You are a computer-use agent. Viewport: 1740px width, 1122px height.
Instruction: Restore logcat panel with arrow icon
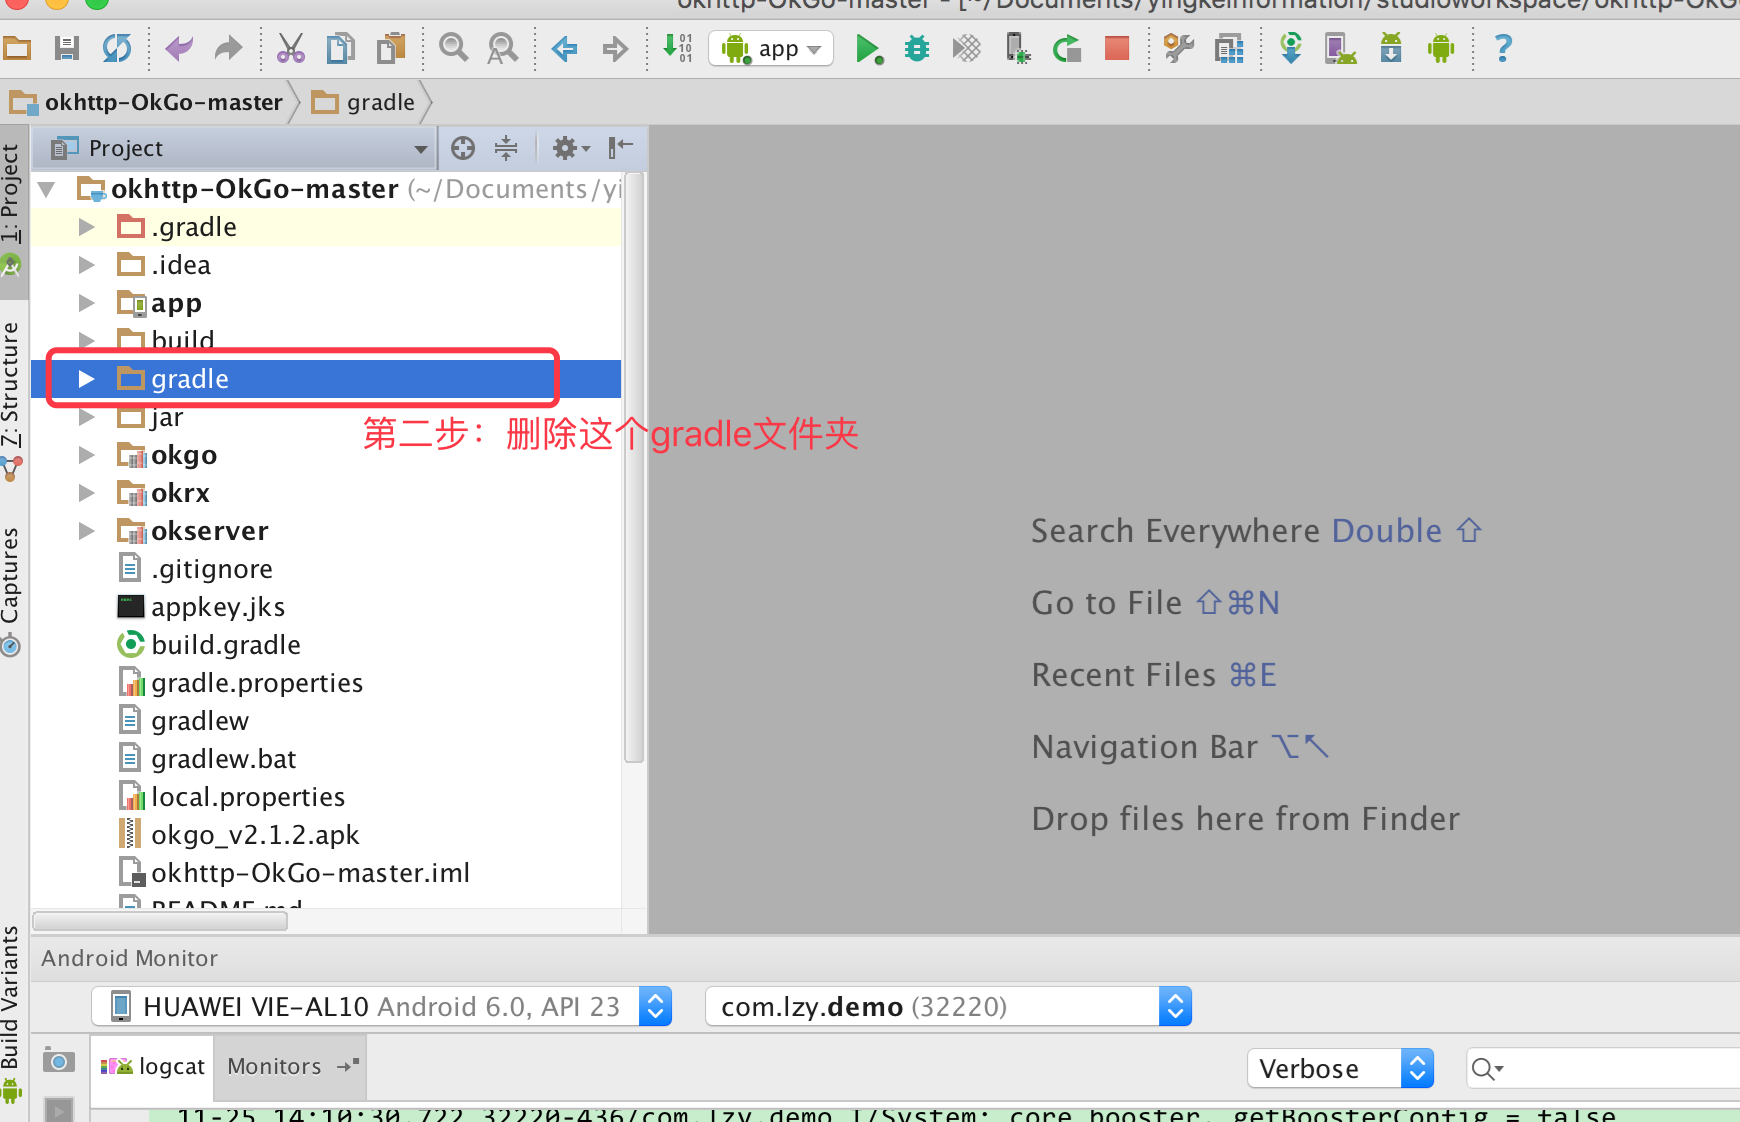coord(348,1066)
